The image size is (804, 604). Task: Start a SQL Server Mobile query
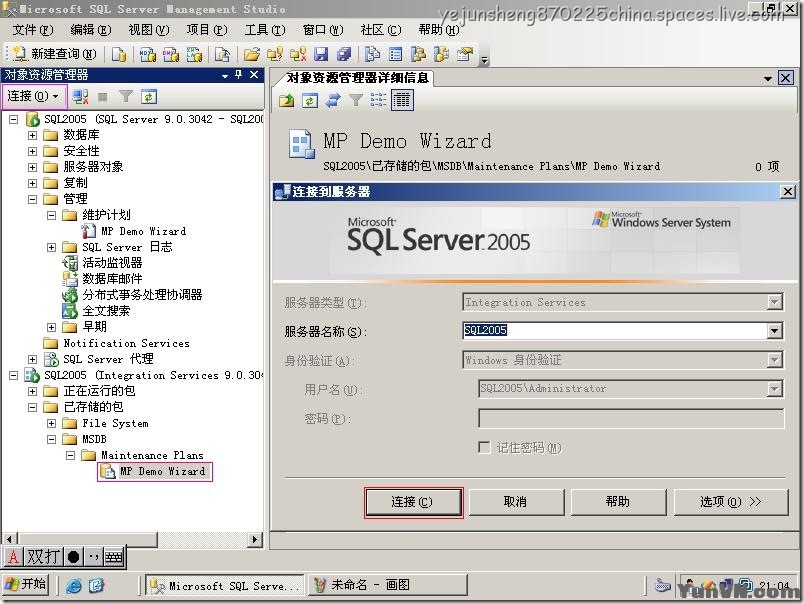click(223, 54)
